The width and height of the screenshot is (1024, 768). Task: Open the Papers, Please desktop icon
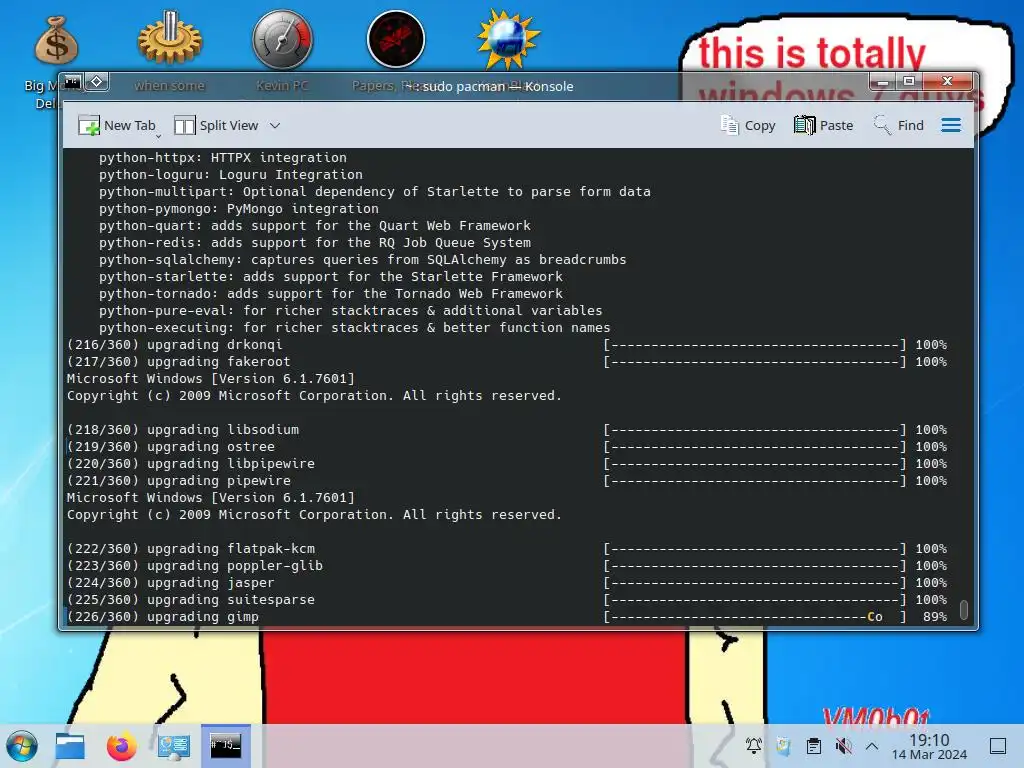click(396, 40)
